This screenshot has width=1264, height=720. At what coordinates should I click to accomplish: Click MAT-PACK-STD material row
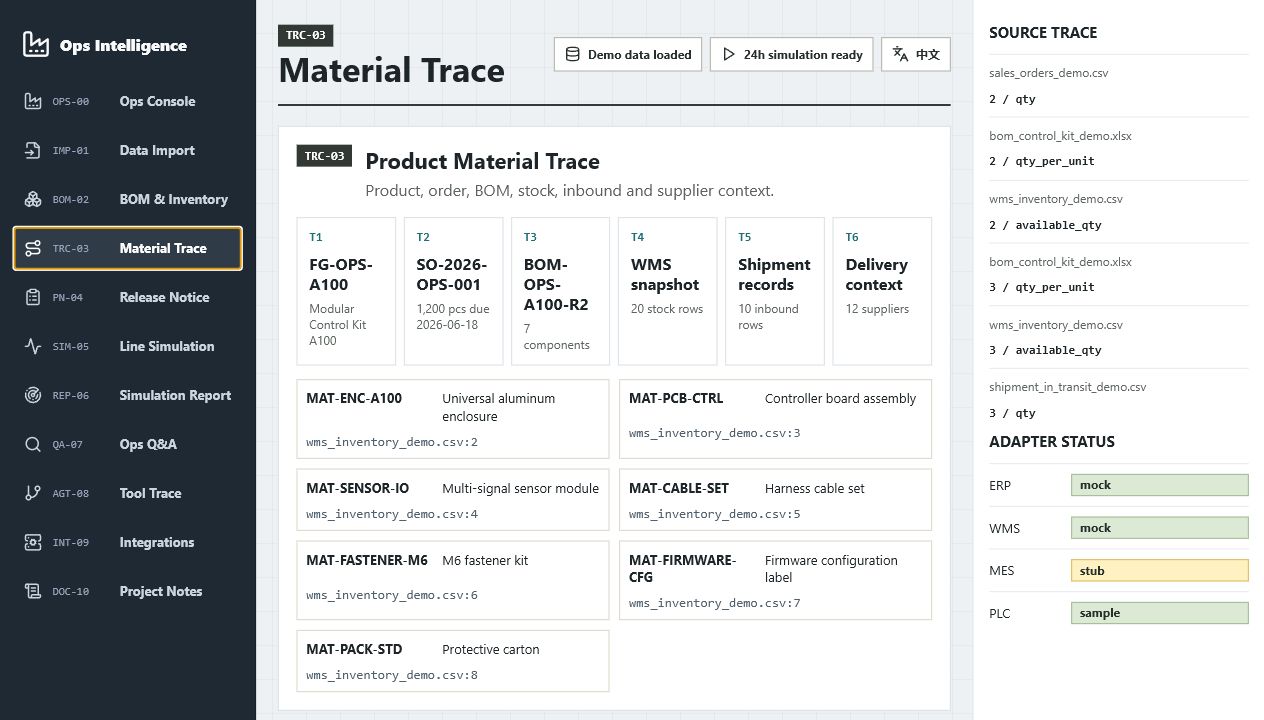453,661
